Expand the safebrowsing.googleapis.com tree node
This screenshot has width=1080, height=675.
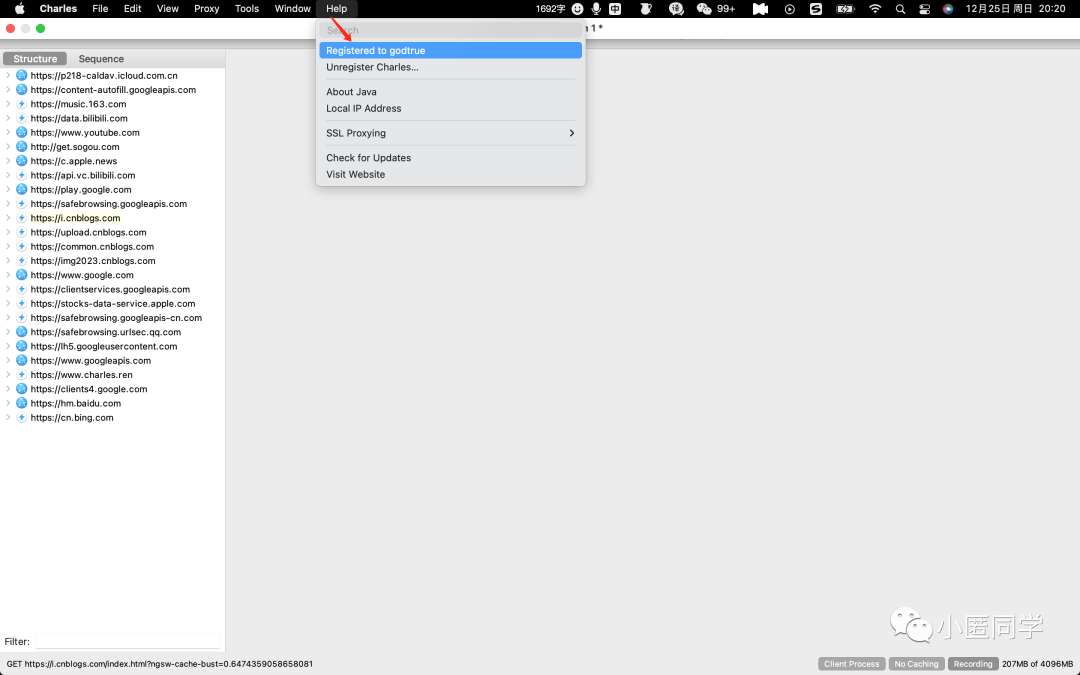[x=8, y=204]
